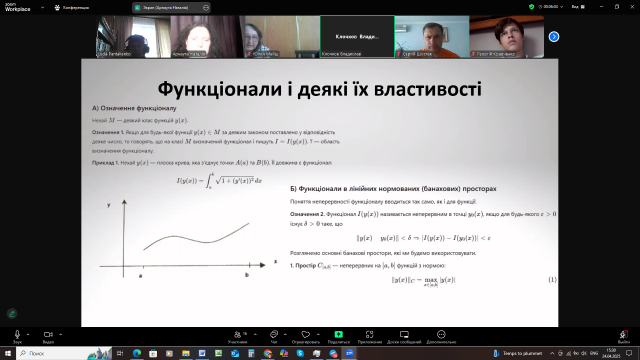
Task: Open the Participants panel
Action: [238, 336]
